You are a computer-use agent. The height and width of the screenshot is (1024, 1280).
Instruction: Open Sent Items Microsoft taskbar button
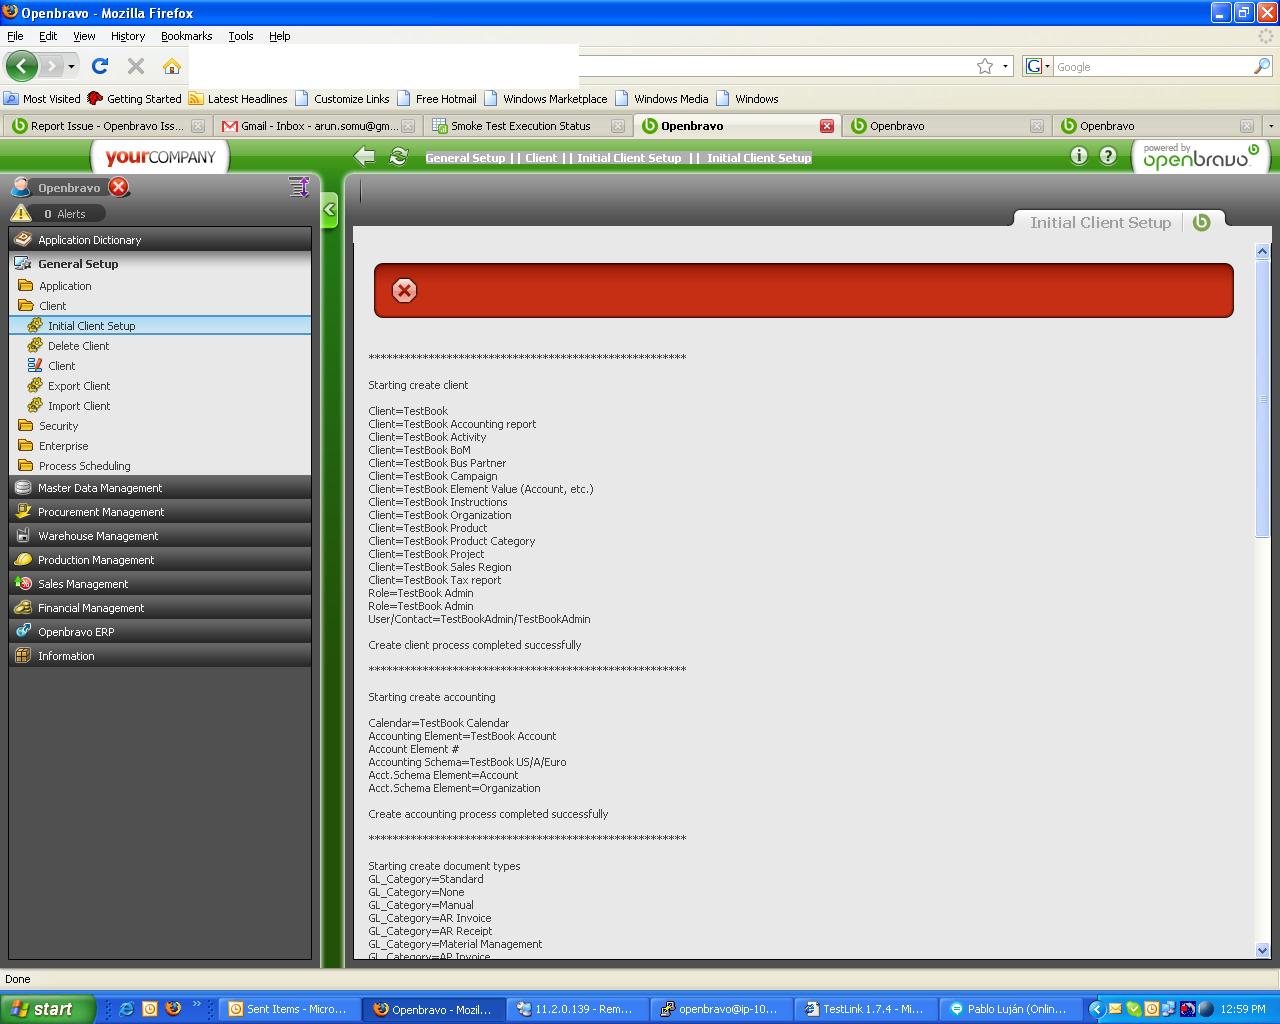(x=288, y=1009)
